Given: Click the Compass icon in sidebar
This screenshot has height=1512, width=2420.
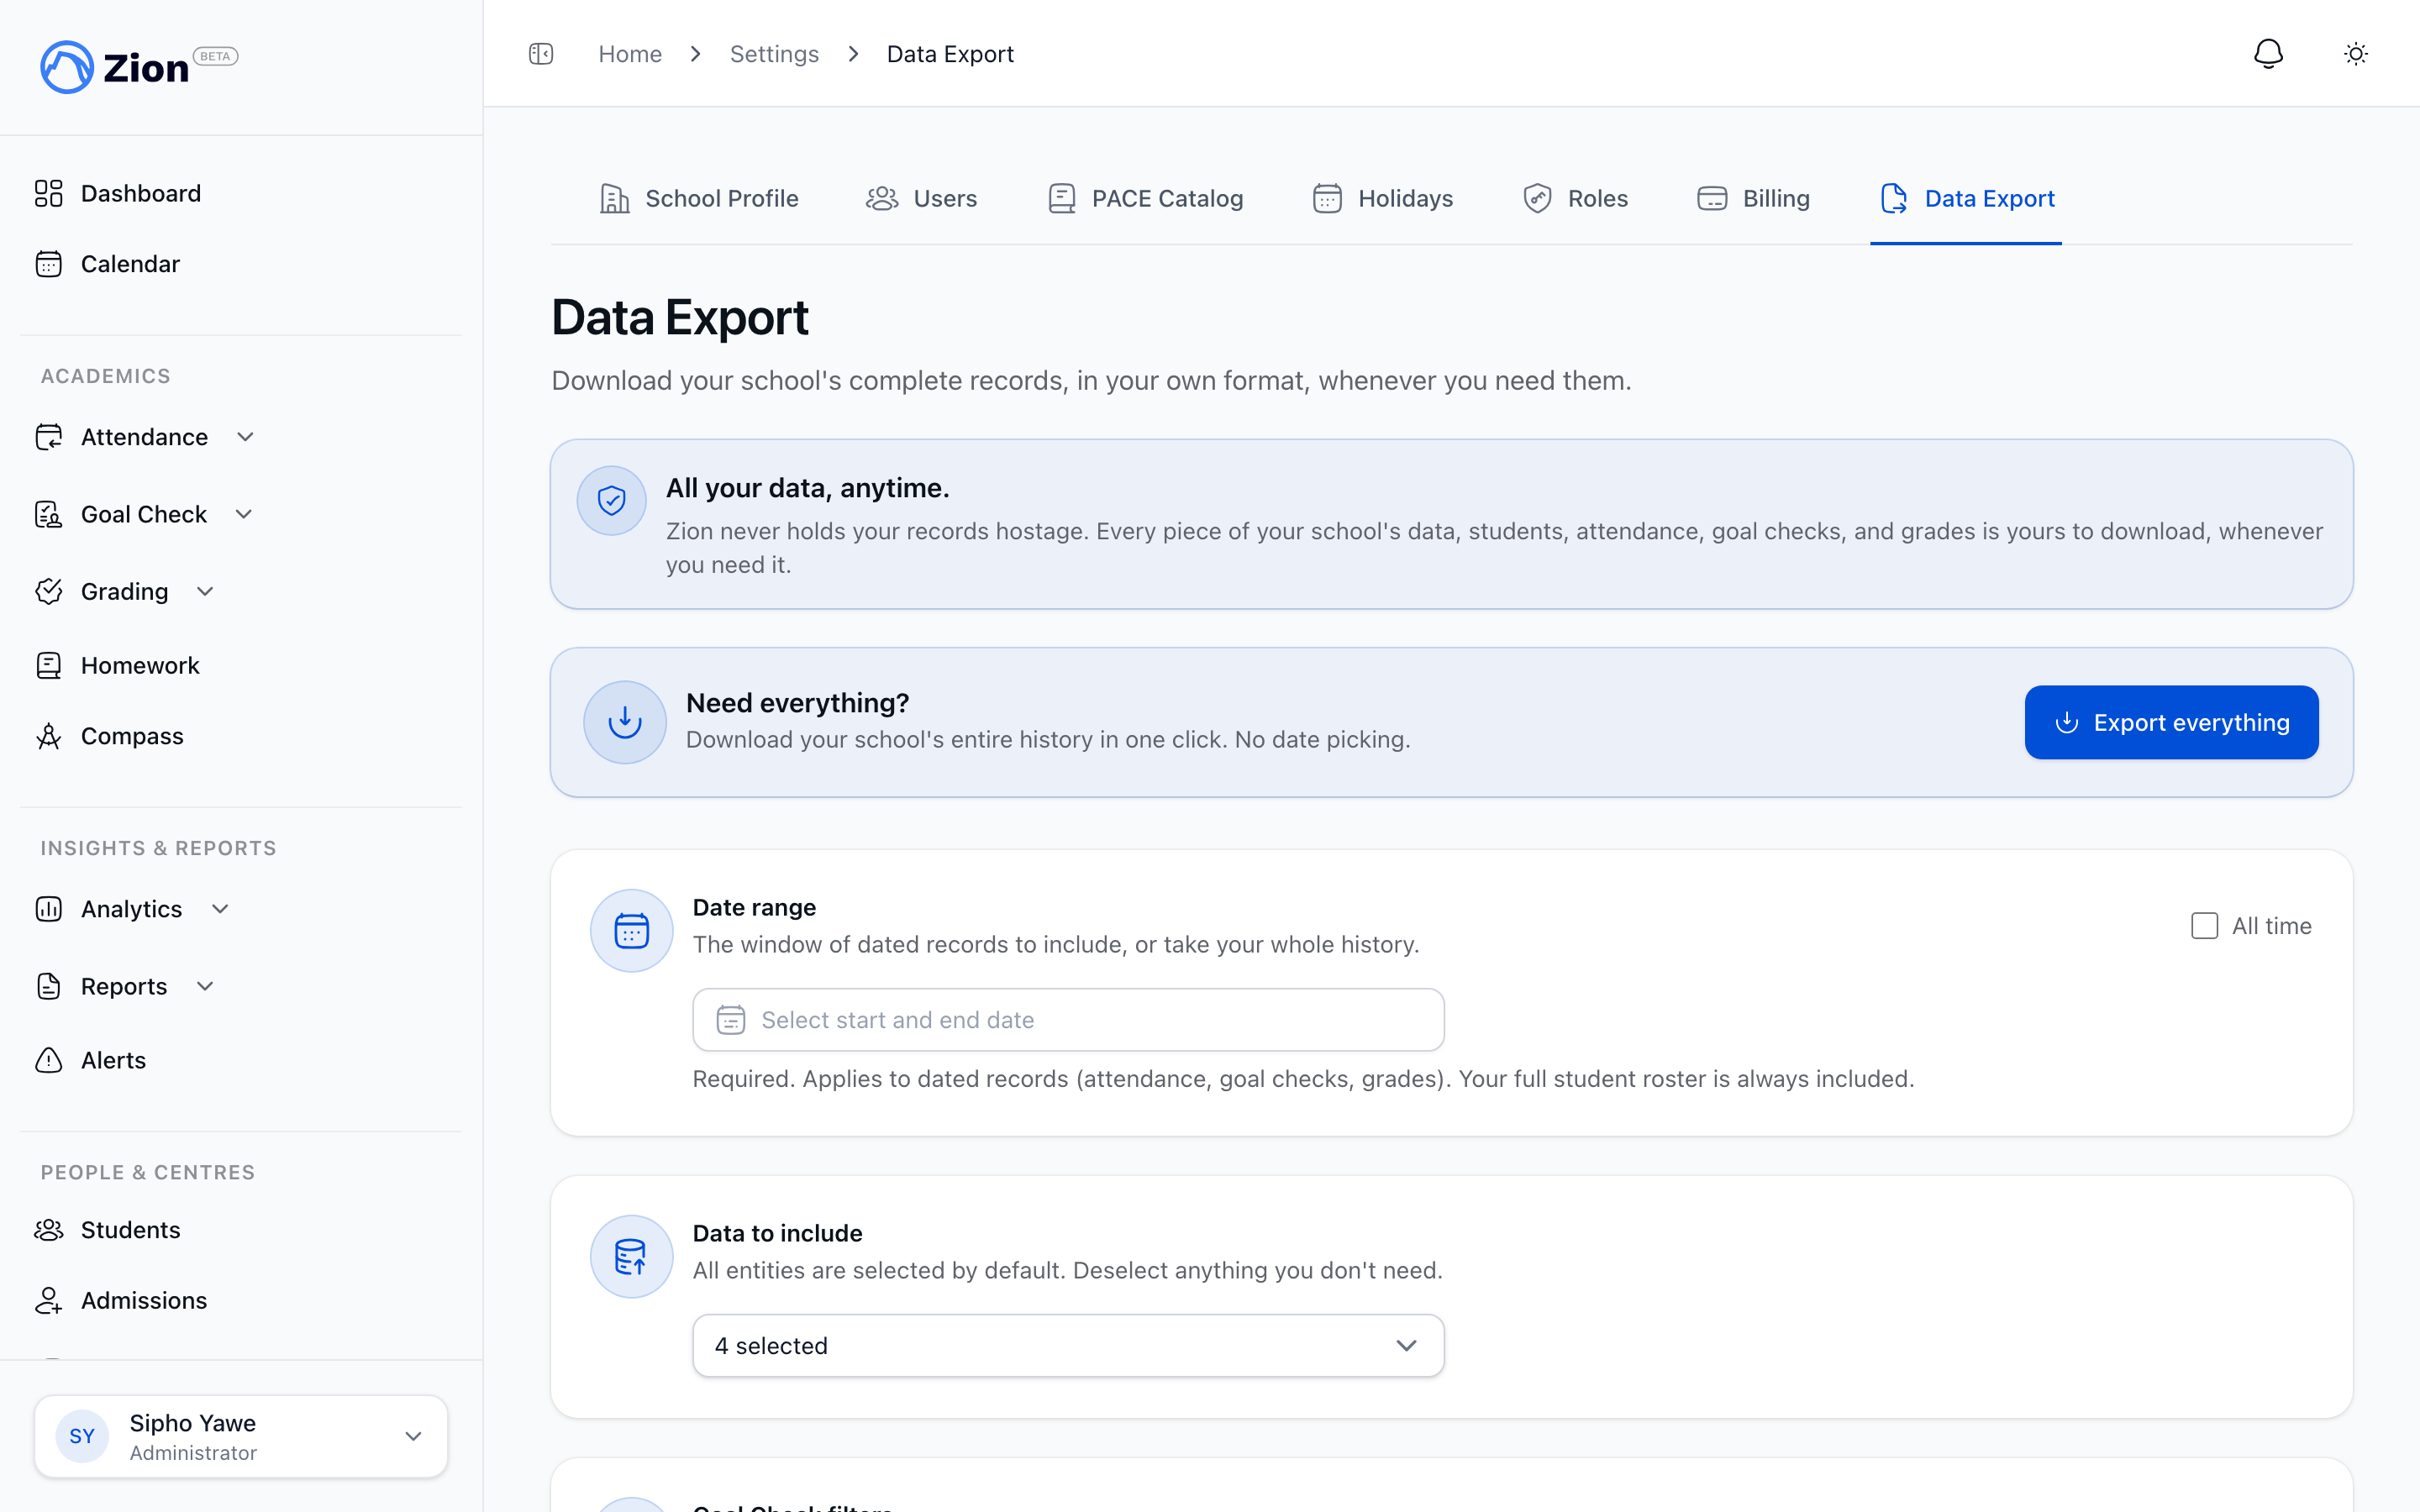Looking at the screenshot, I should point(49,736).
